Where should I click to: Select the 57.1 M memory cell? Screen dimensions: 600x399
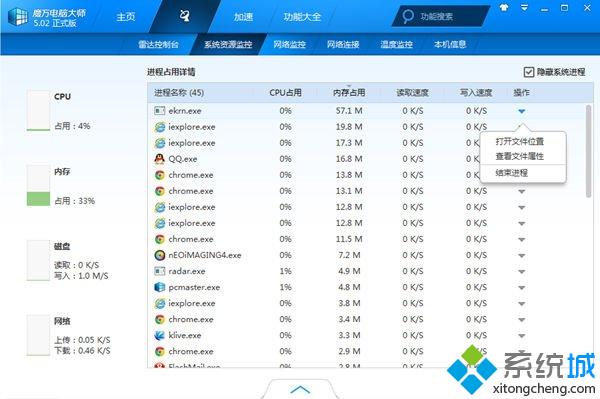click(x=349, y=111)
